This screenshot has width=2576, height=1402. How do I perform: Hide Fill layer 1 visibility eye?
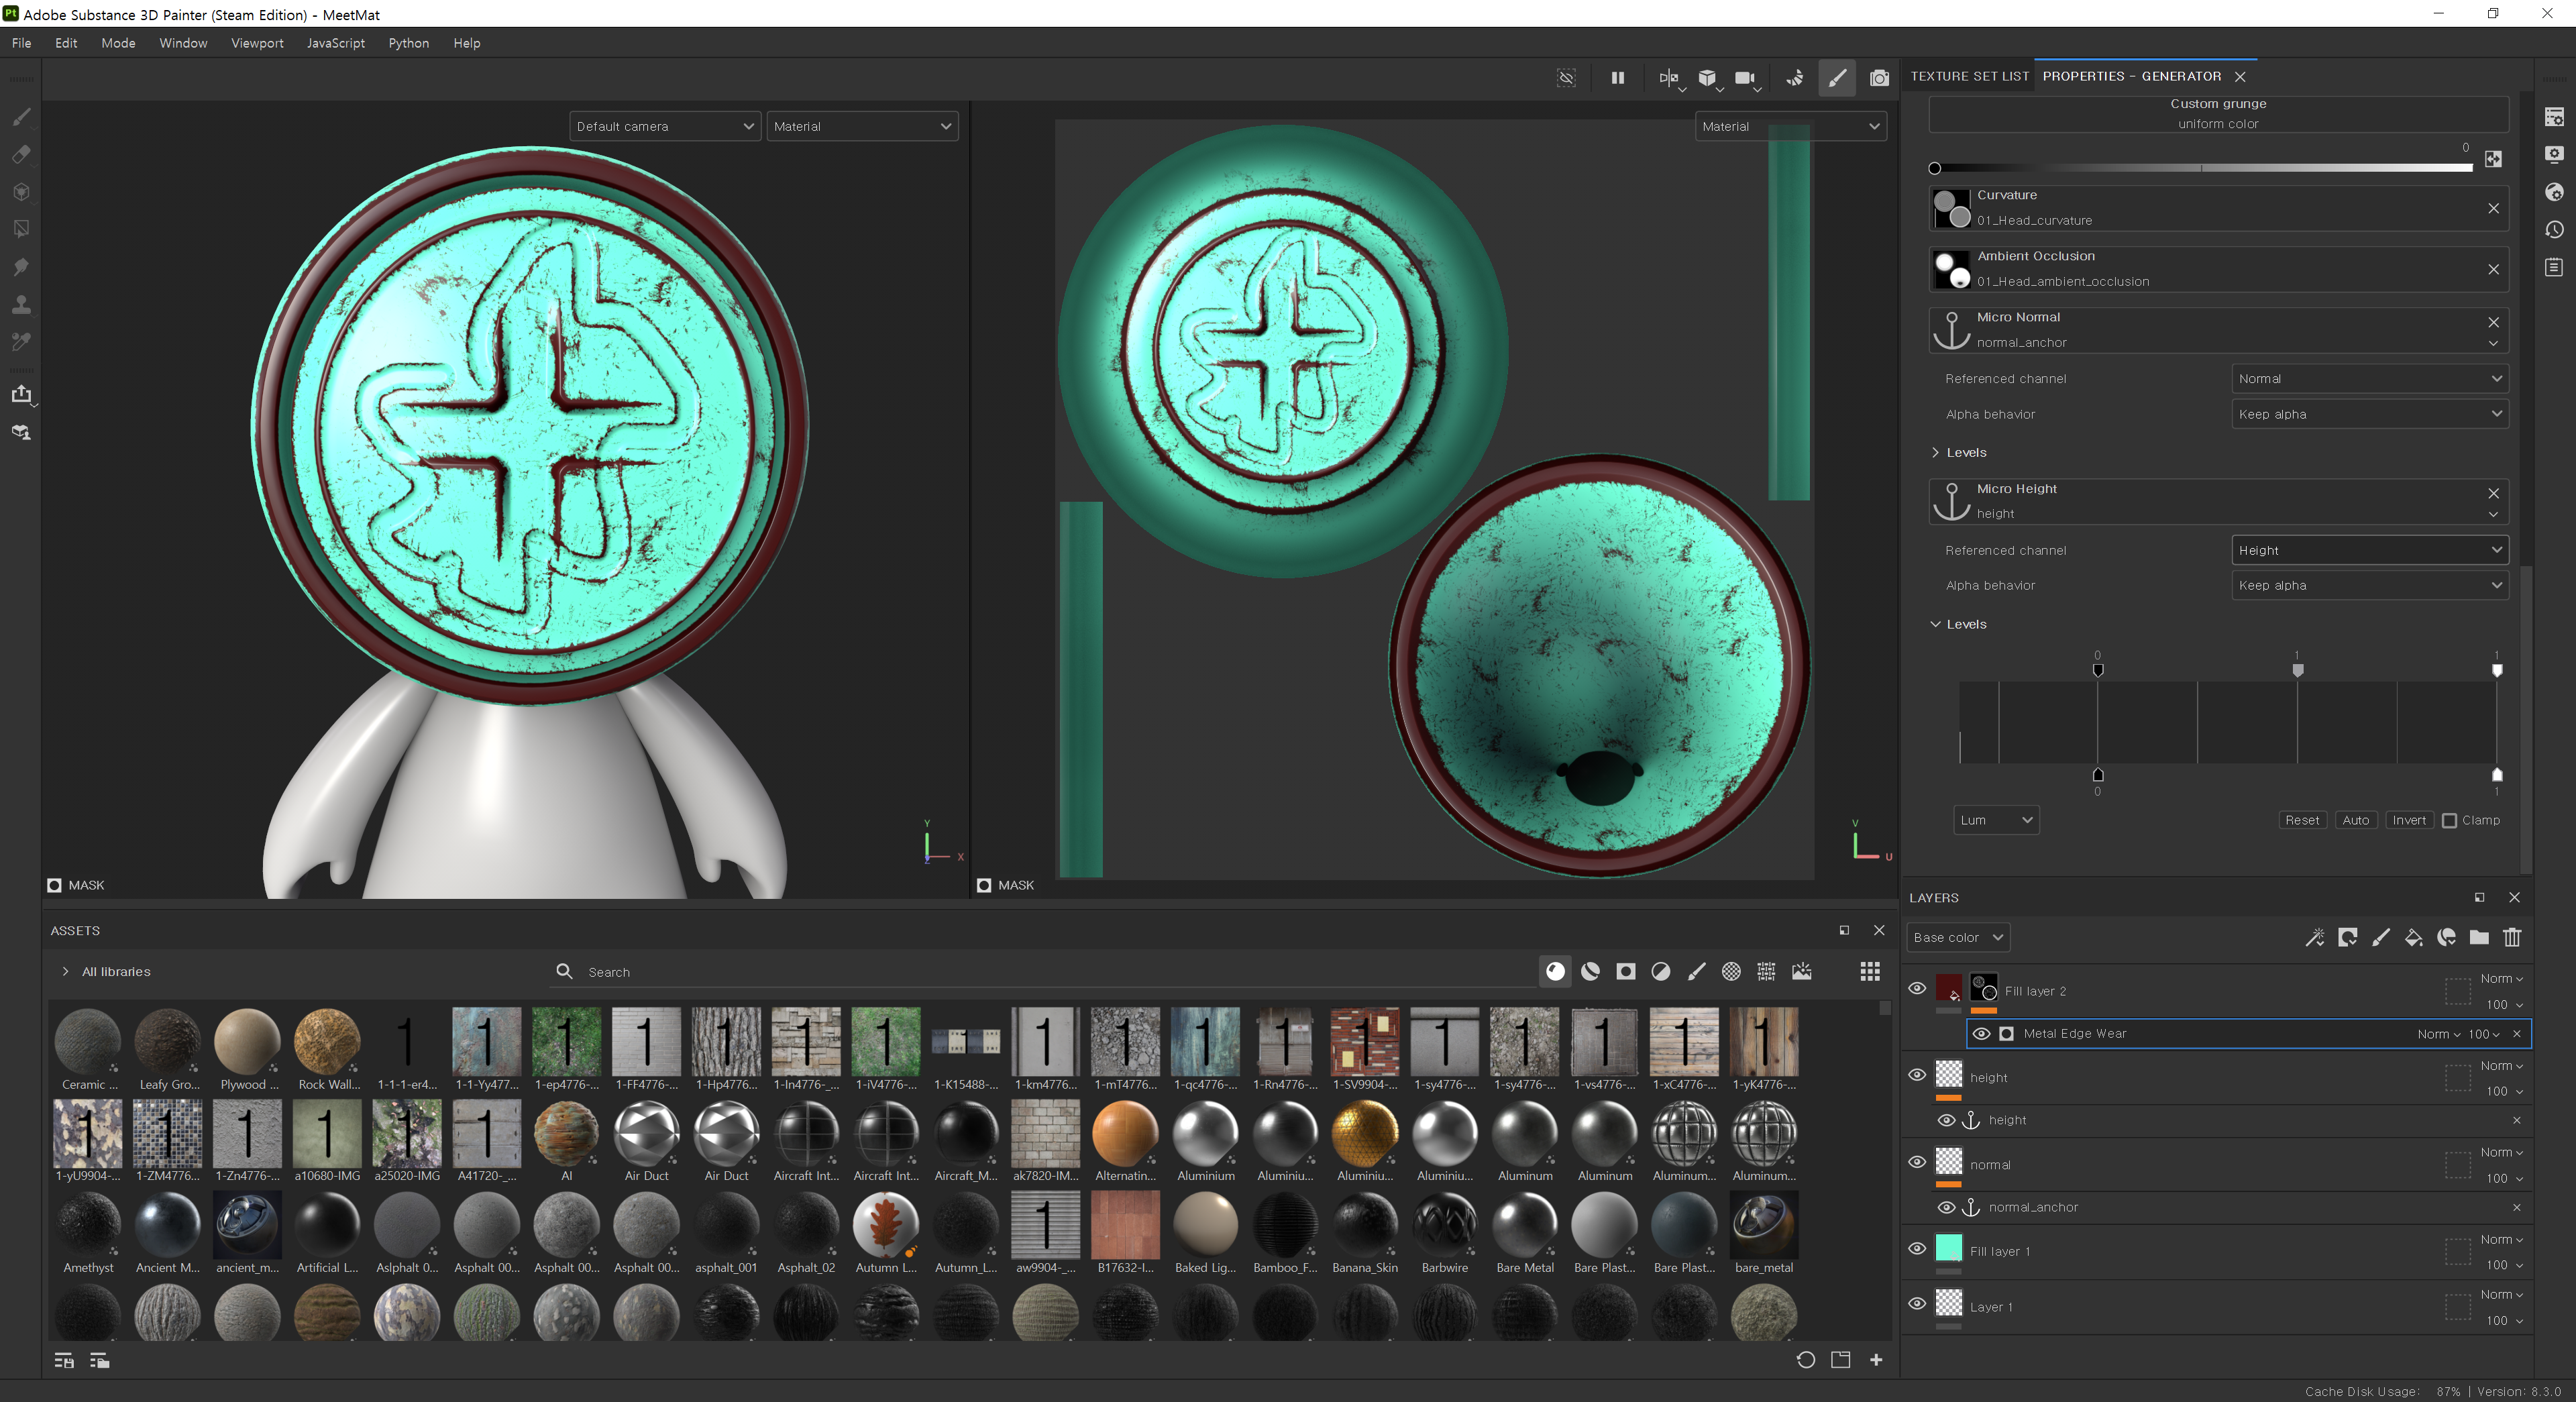[x=1917, y=1249]
